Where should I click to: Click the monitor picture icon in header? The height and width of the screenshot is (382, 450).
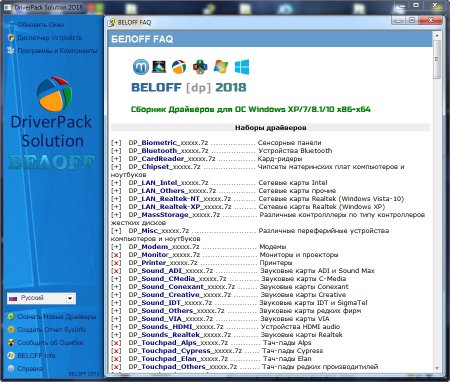(159, 67)
